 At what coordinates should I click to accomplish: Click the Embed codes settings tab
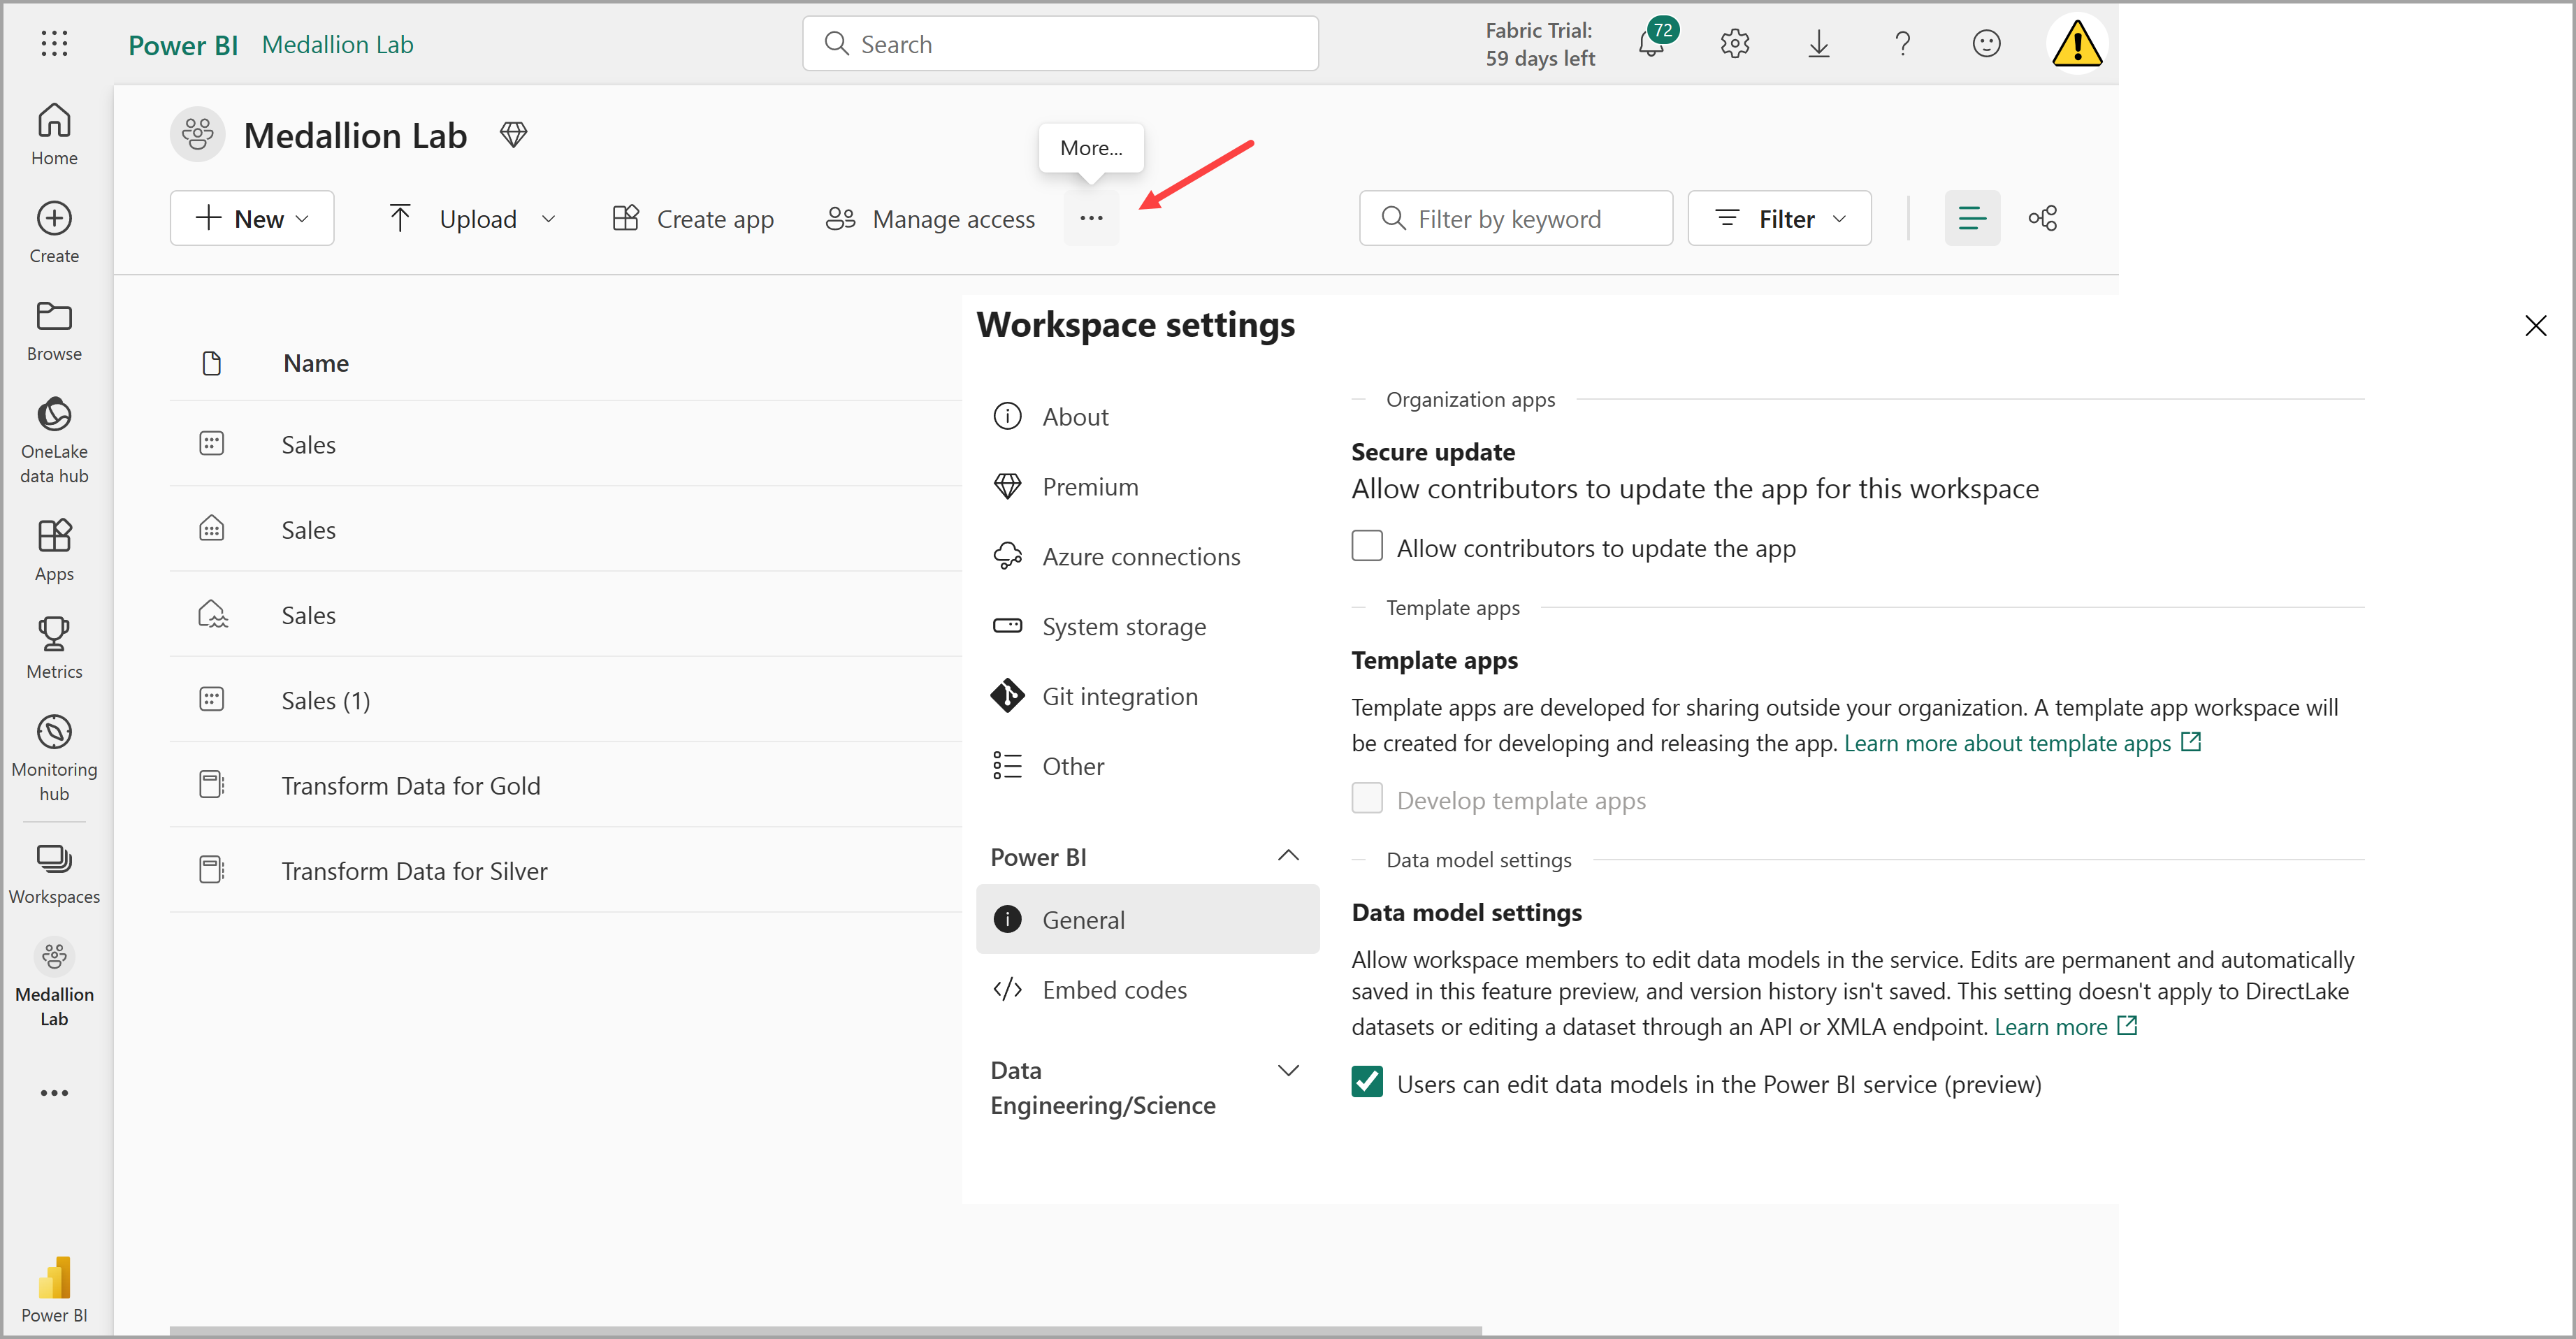tap(1114, 988)
